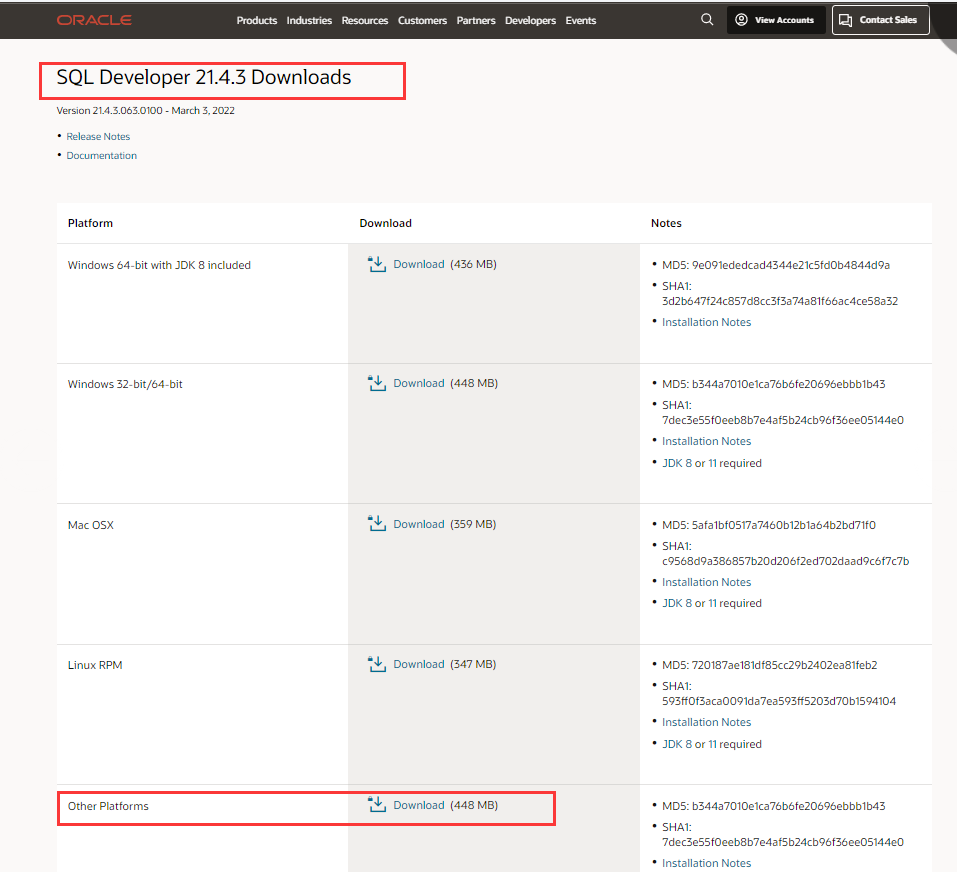Open the Documentation link

(101, 156)
